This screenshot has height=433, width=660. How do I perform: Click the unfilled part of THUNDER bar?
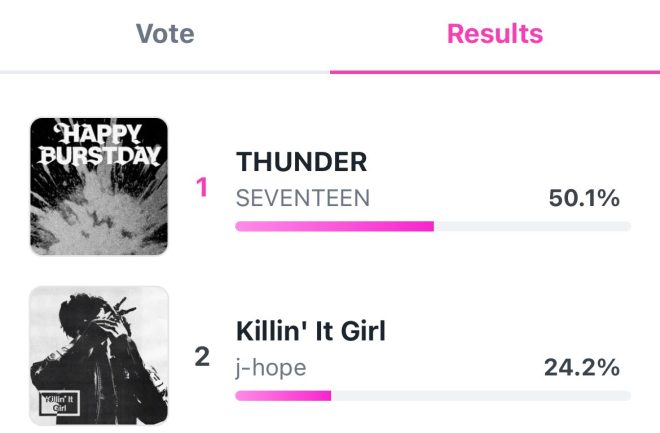[x=532, y=226]
